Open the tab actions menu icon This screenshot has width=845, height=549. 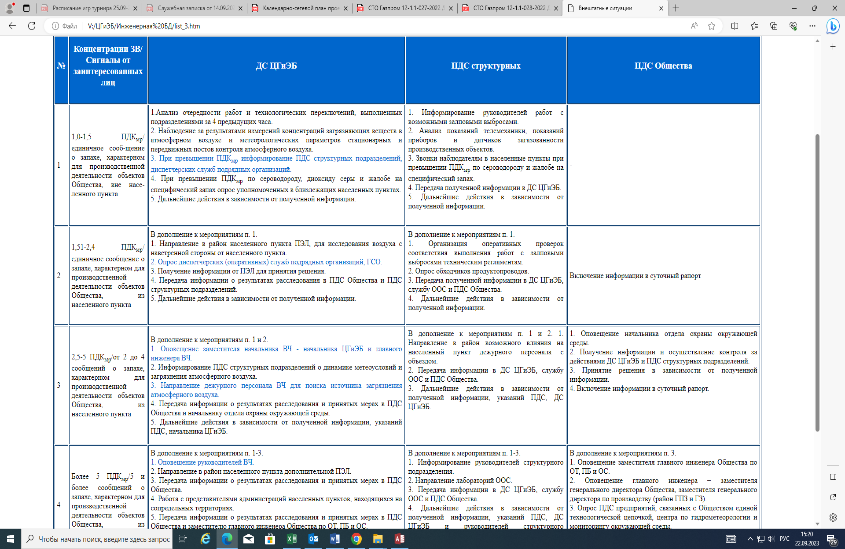click(x=26, y=8)
